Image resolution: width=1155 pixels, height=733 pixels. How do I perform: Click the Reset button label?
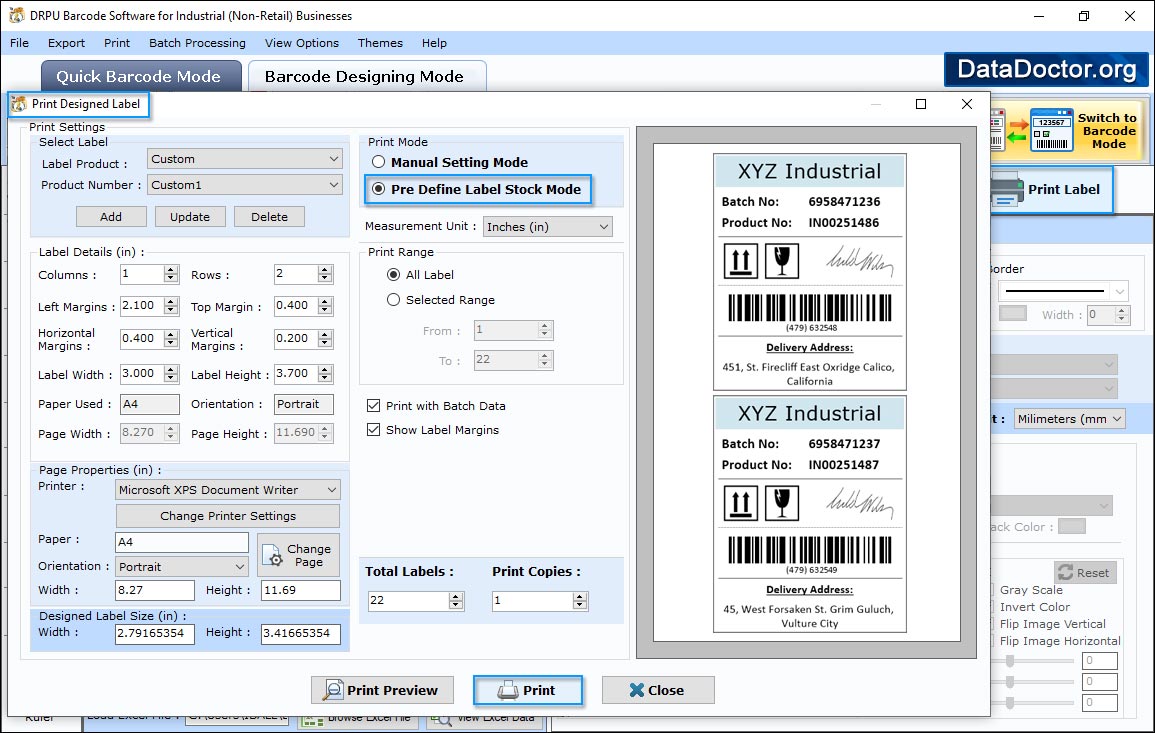pos(1092,572)
